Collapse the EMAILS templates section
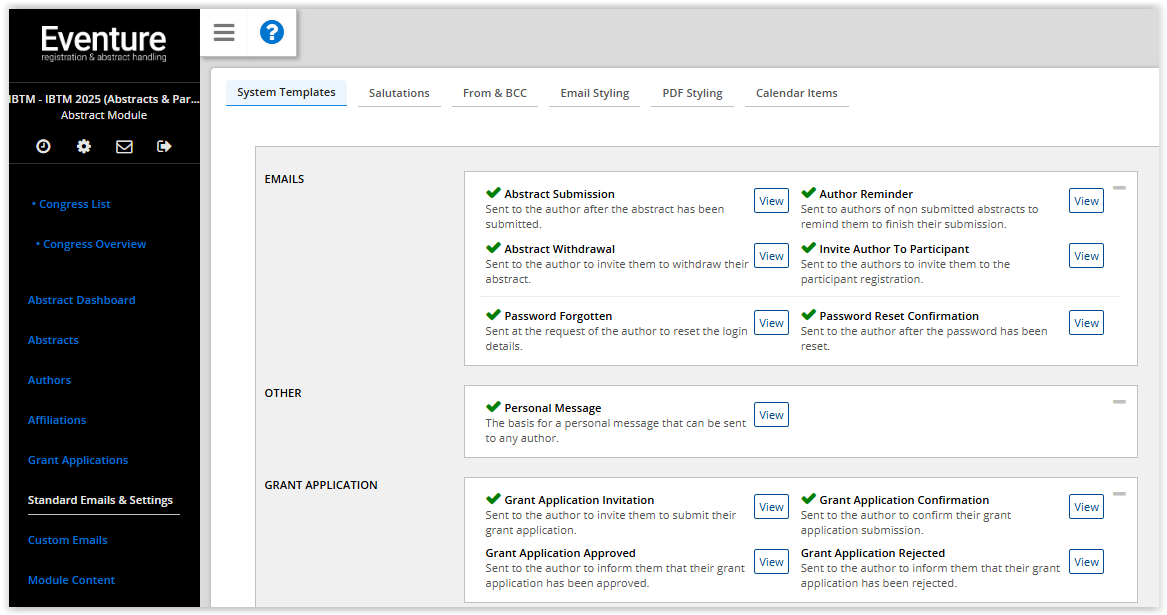 (x=1120, y=187)
